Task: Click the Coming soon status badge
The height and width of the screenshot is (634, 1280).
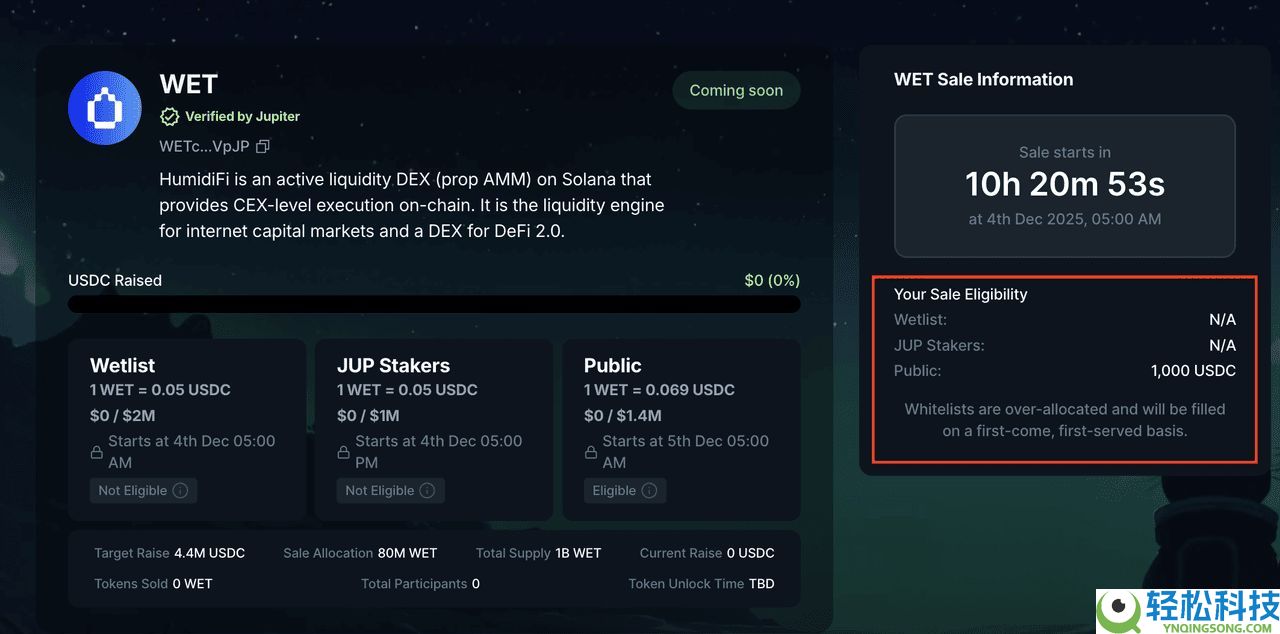Action: 736,90
